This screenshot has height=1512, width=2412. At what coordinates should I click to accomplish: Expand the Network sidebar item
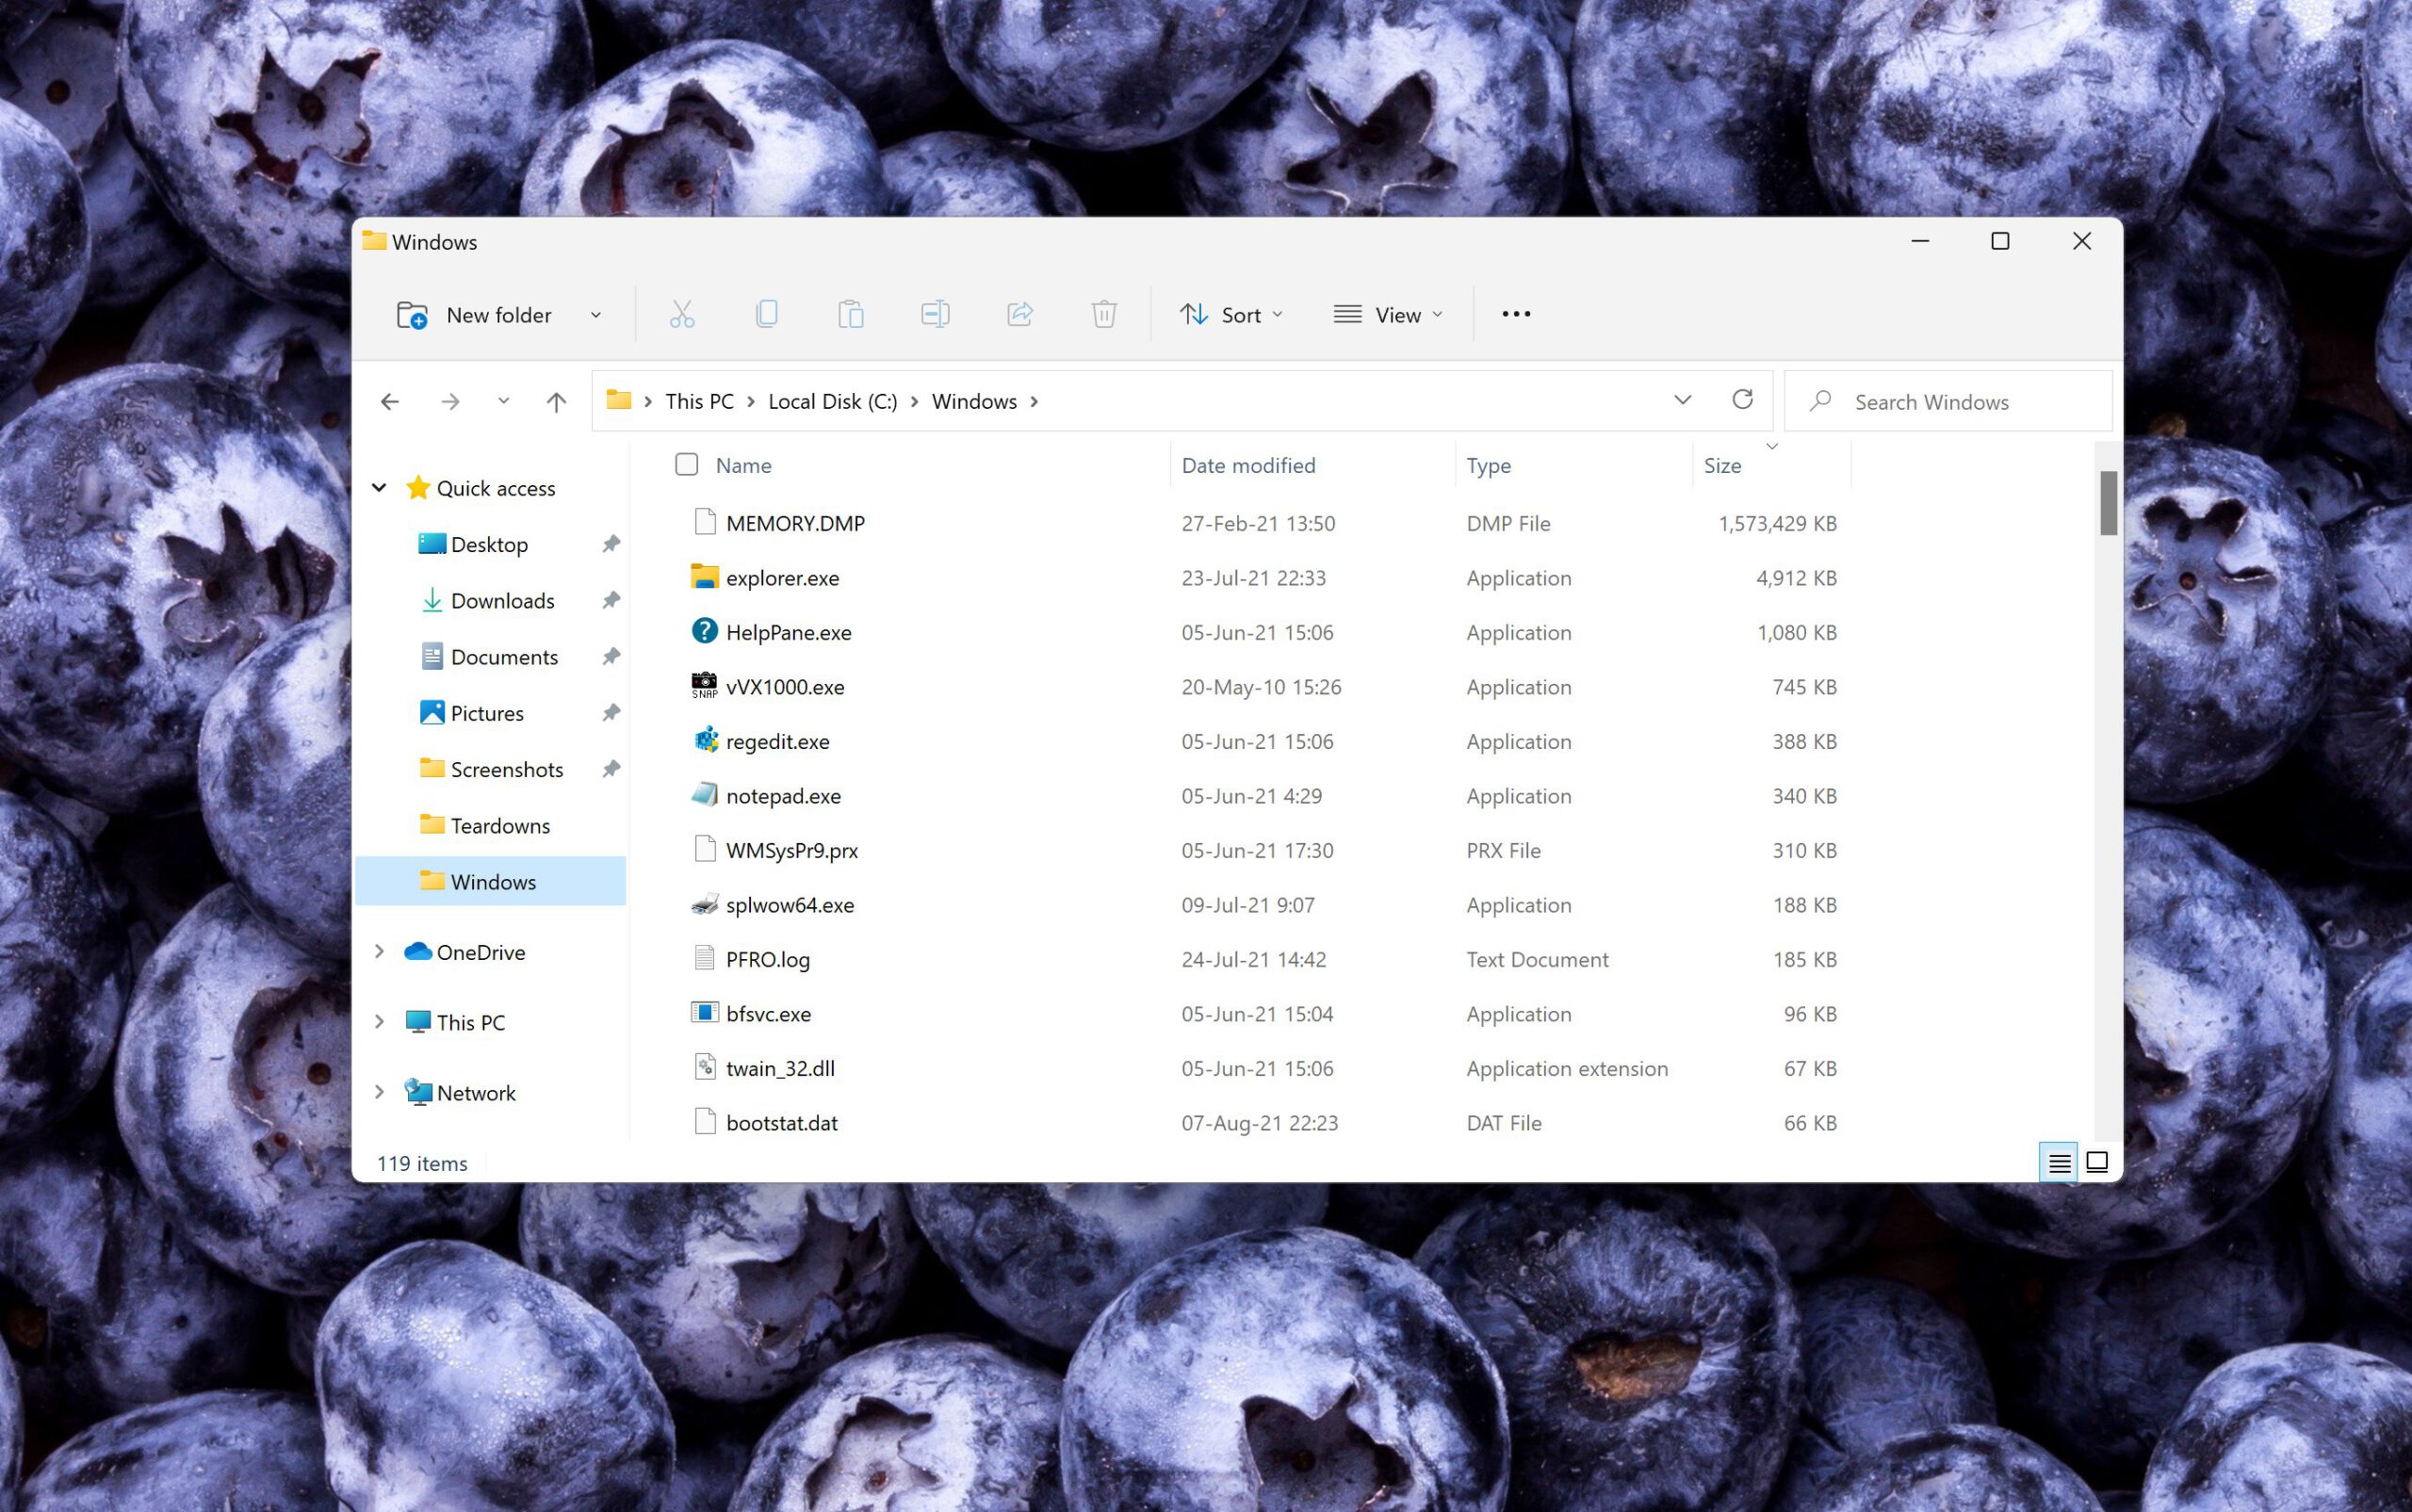click(380, 1092)
